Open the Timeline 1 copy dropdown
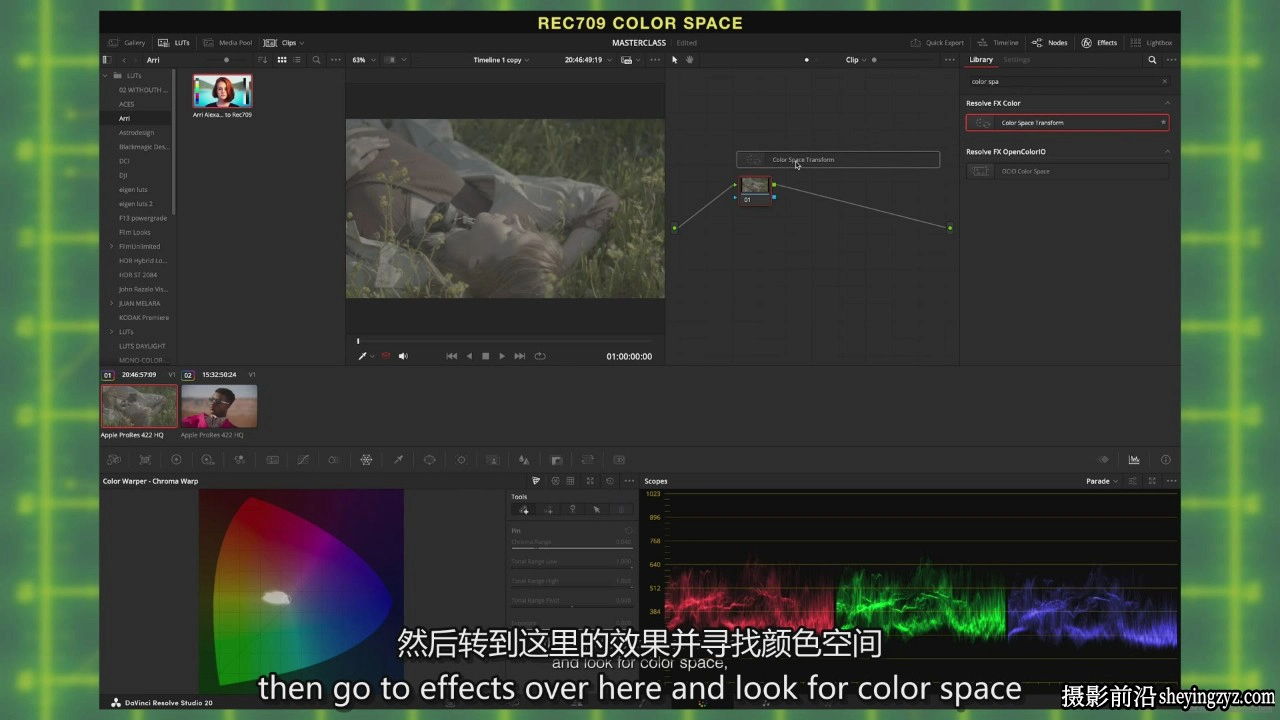1280x720 pixels. pyautogui.click(x=501, y=60)
